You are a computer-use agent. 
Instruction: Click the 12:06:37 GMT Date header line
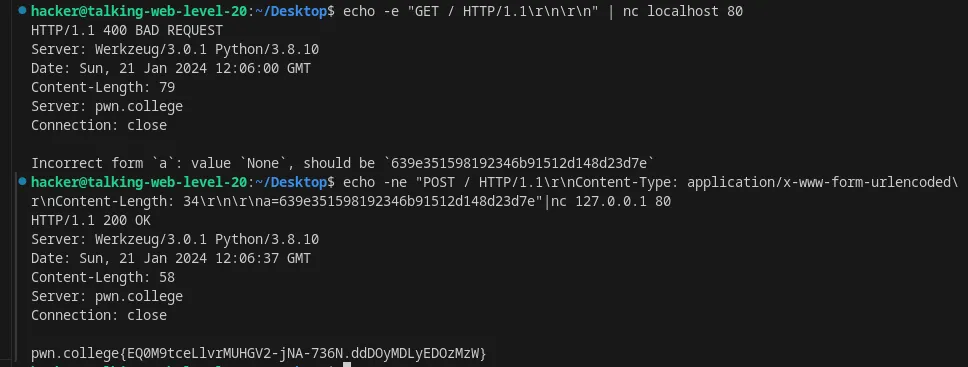click(171, 258)
